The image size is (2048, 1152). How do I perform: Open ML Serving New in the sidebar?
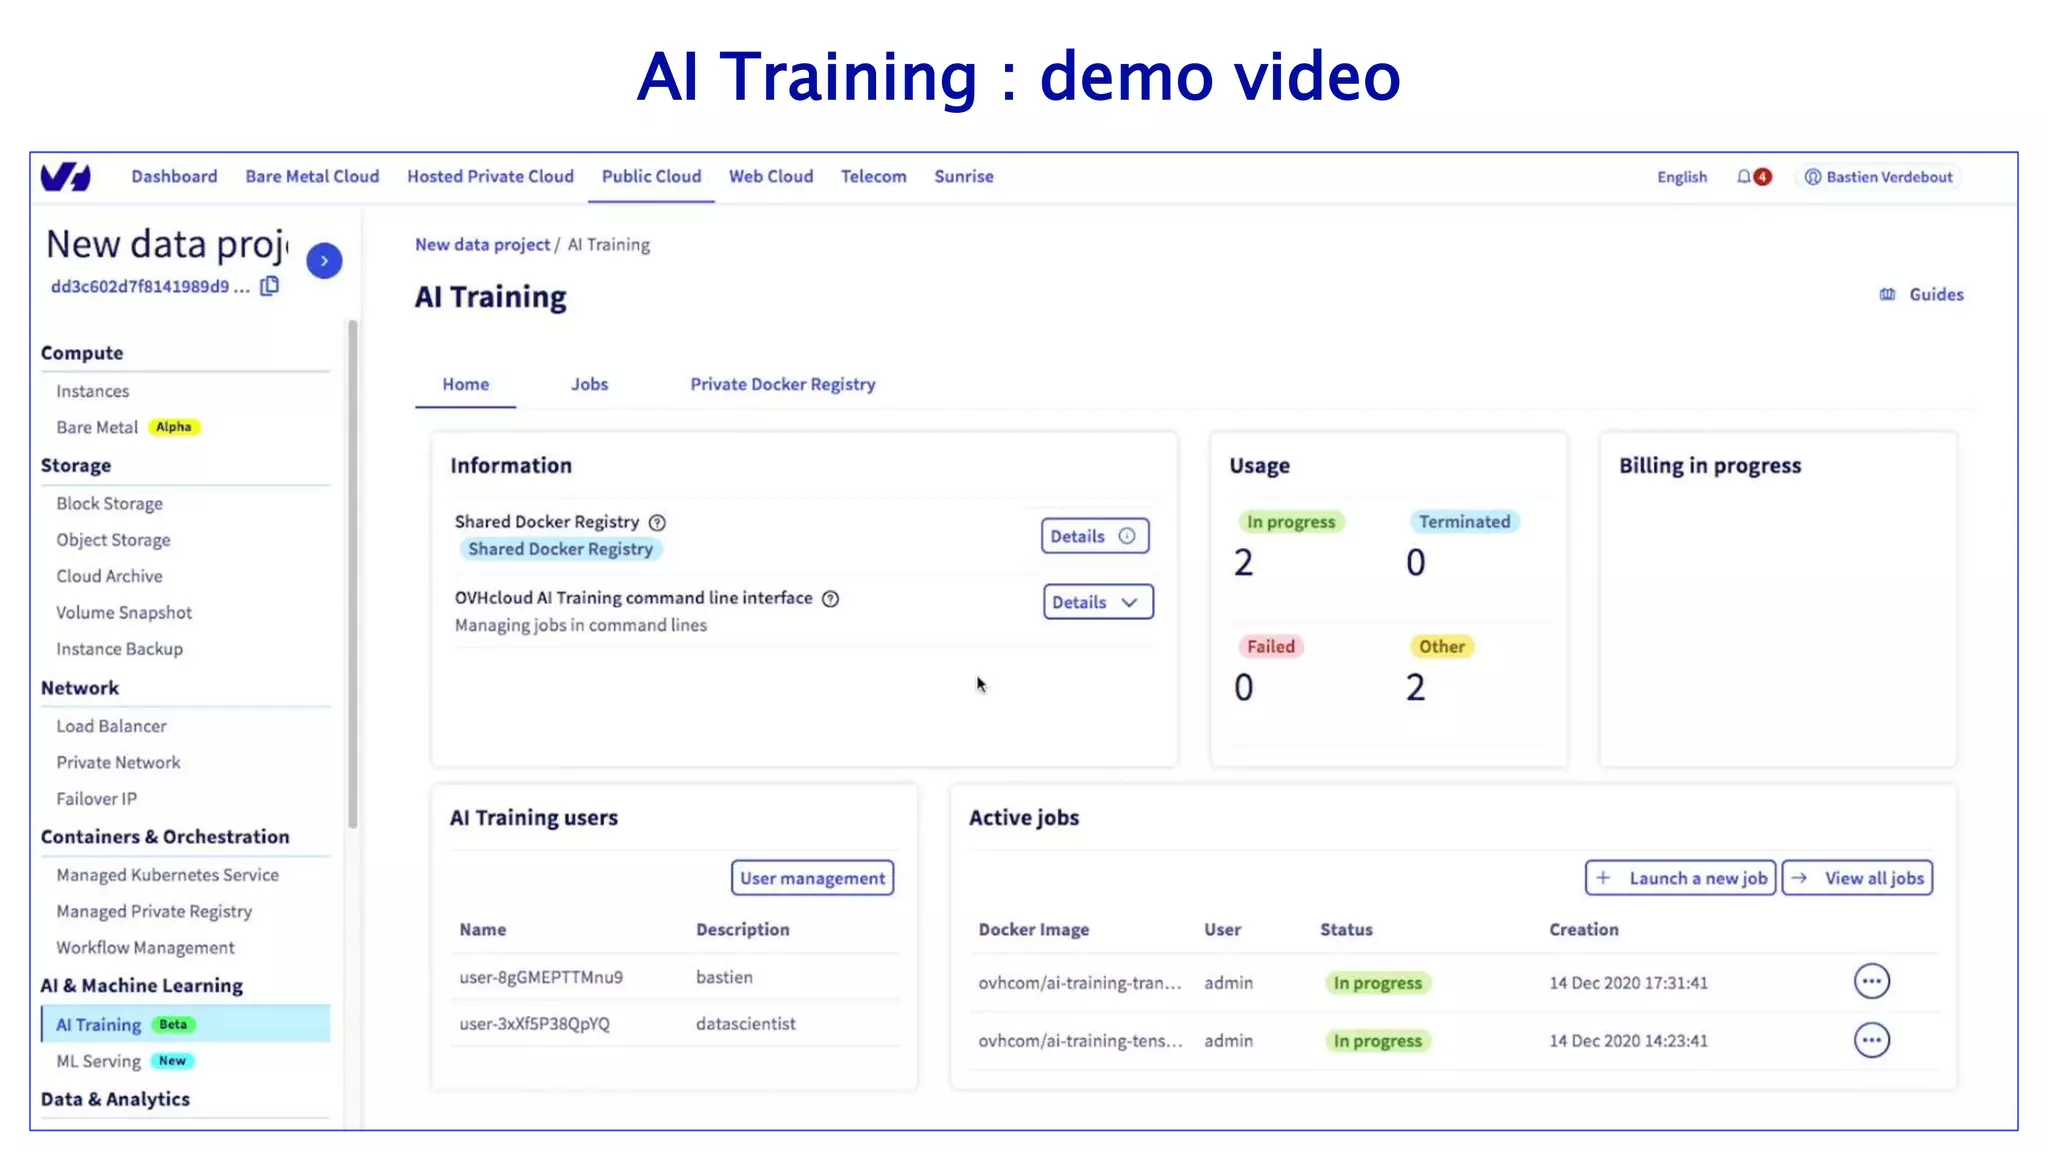(x=125, y=1061)
